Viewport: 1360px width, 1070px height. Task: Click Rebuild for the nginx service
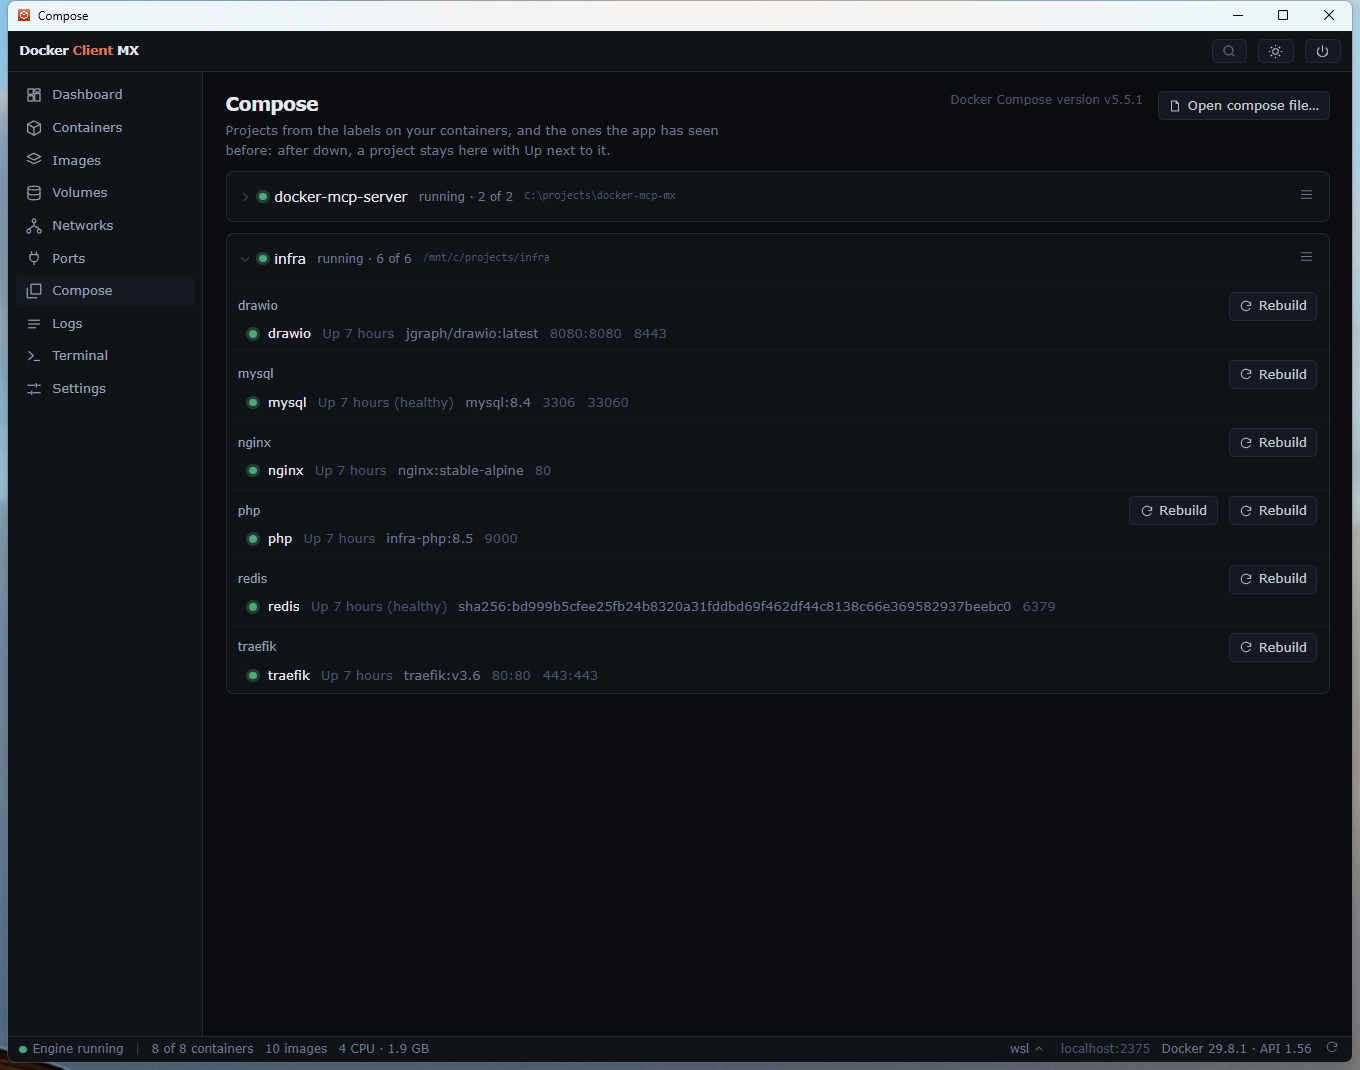coord(1272,443)
